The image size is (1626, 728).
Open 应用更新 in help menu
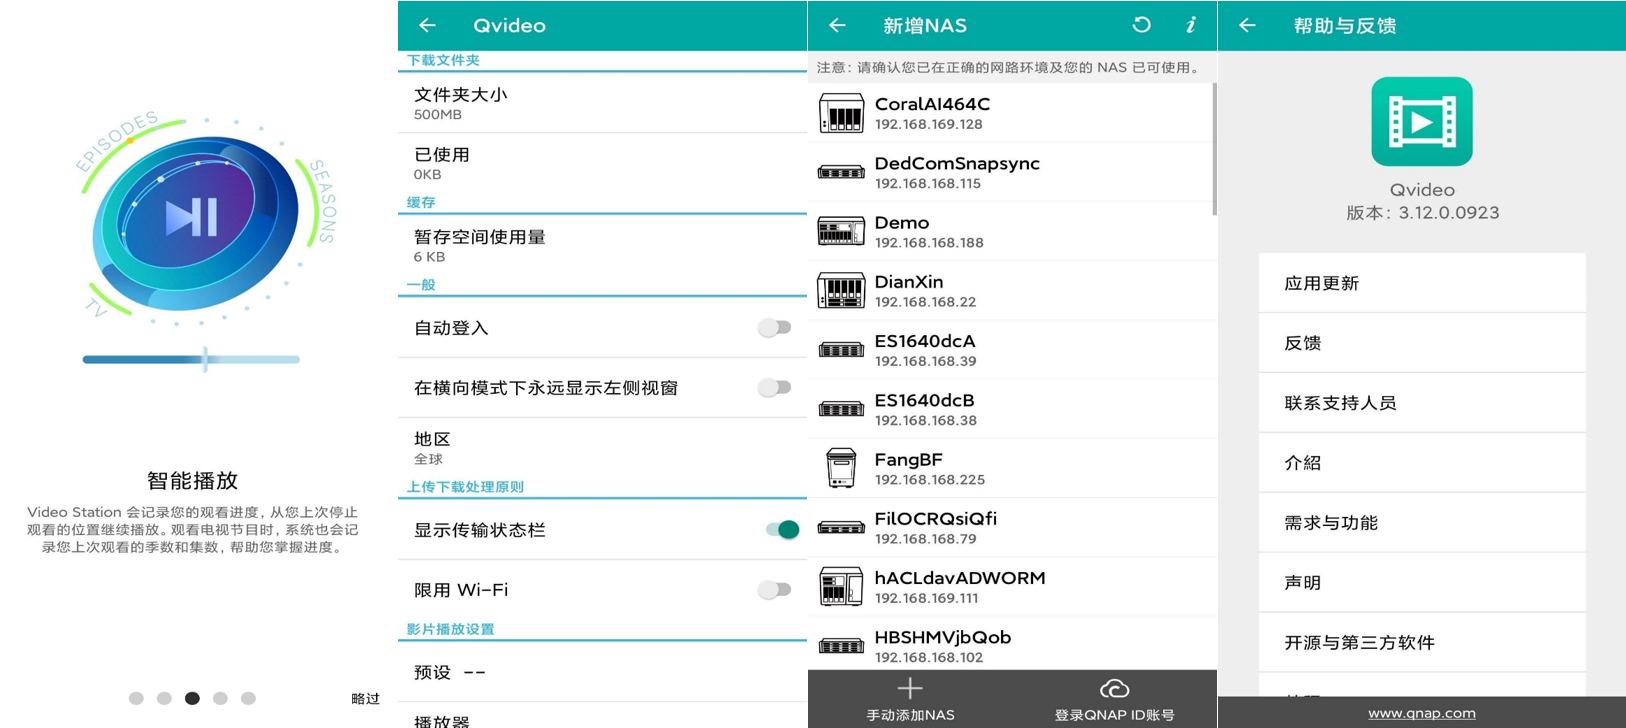tap(1422, 283)
